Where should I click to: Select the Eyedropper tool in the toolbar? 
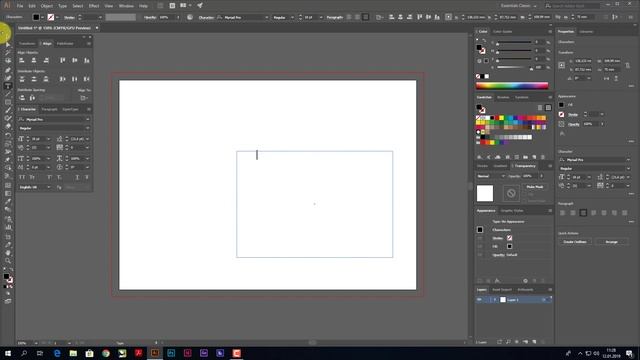(8, 201)
